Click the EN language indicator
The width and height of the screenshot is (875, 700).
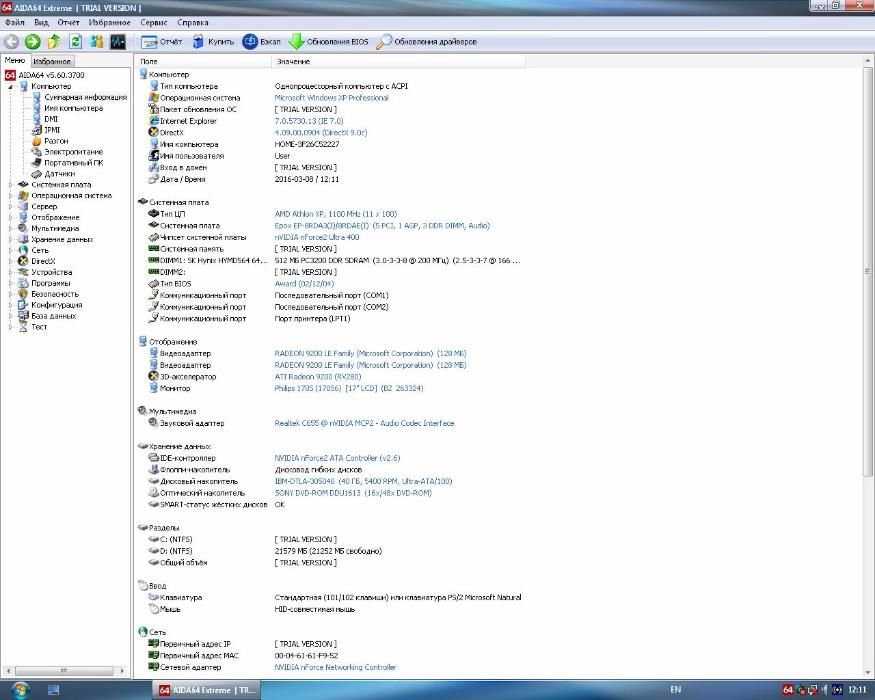click(x=676, y=691)
